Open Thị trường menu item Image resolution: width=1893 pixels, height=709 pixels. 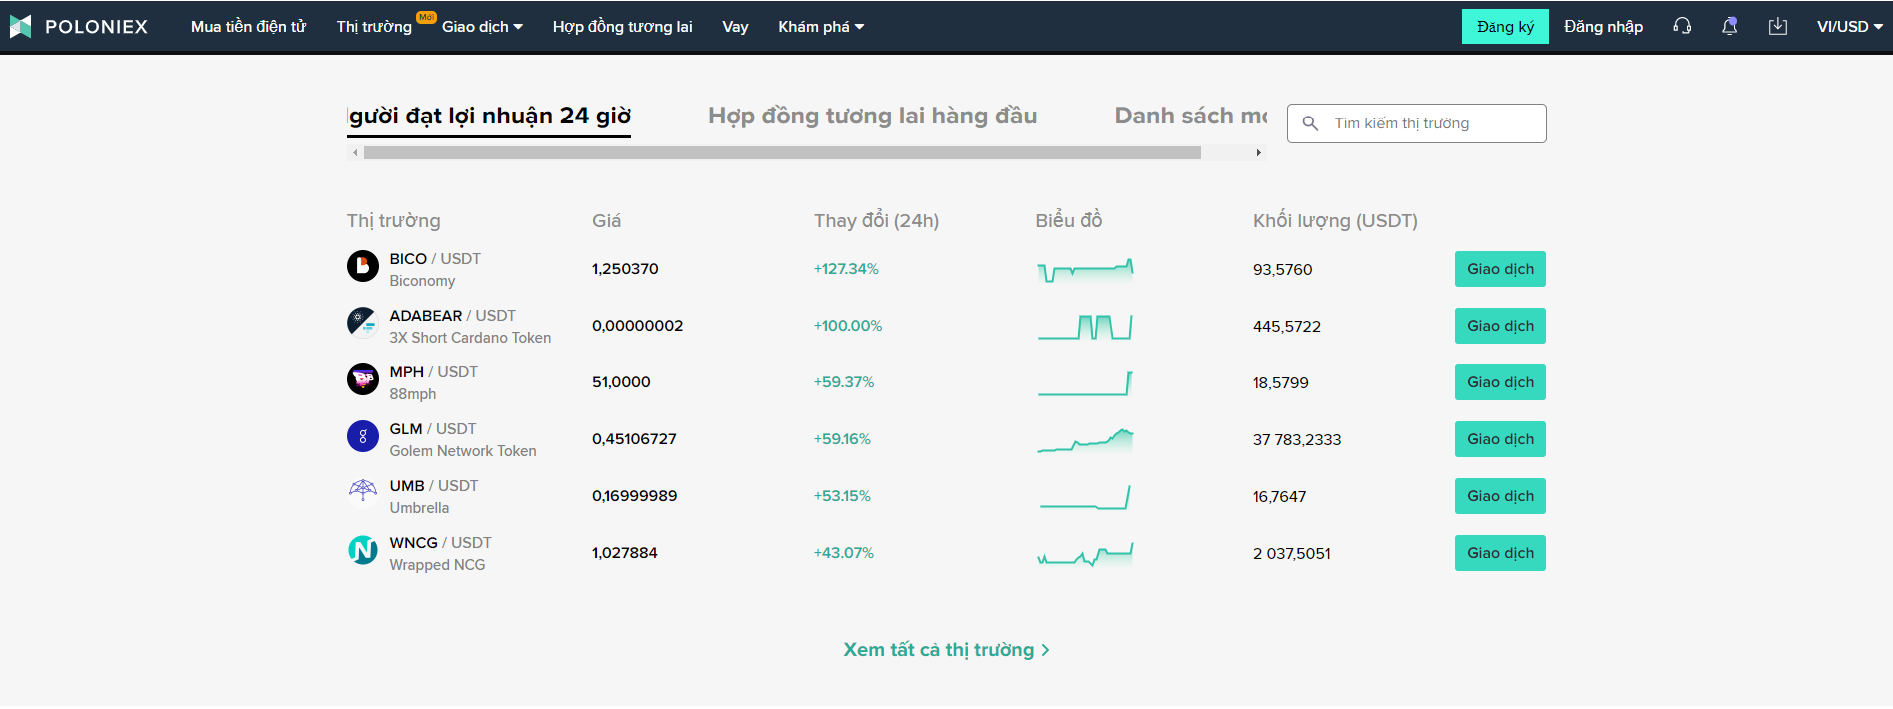374,27
